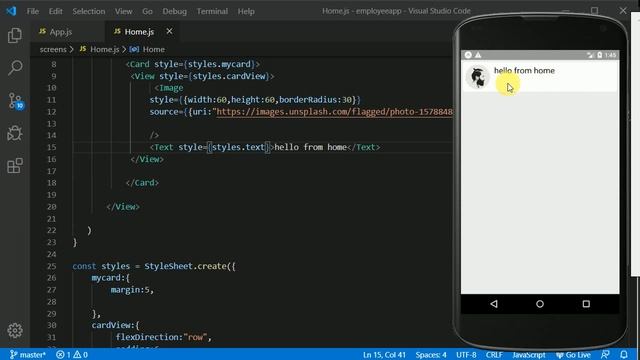The image size is (640, 360).
Task: Click the master git branch indicator
Action: tap(27, 354)
